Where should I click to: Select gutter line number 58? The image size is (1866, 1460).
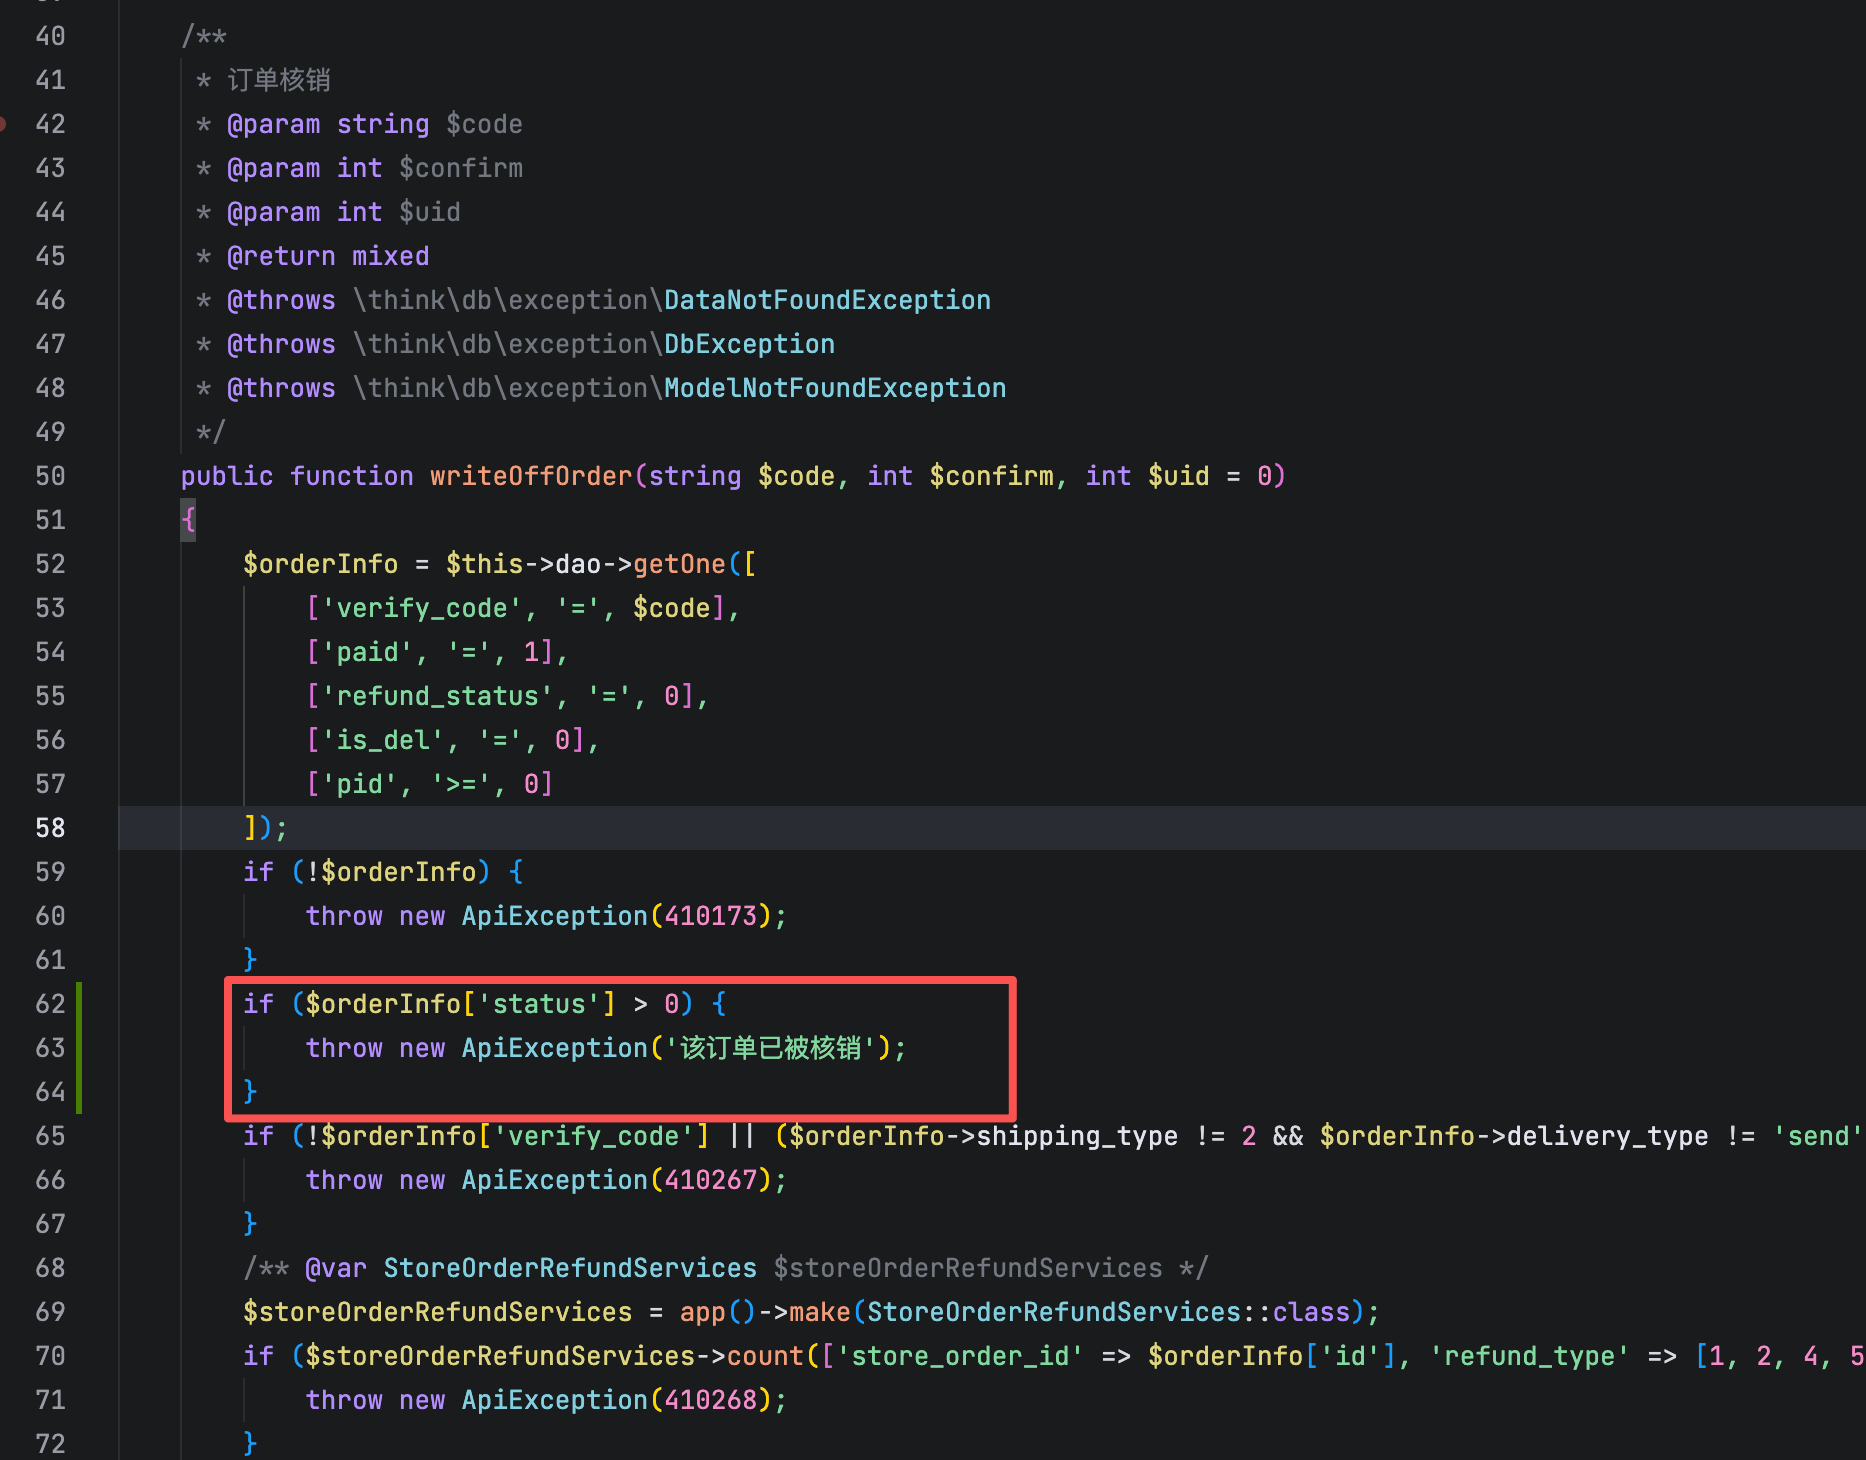coord(50,828)
